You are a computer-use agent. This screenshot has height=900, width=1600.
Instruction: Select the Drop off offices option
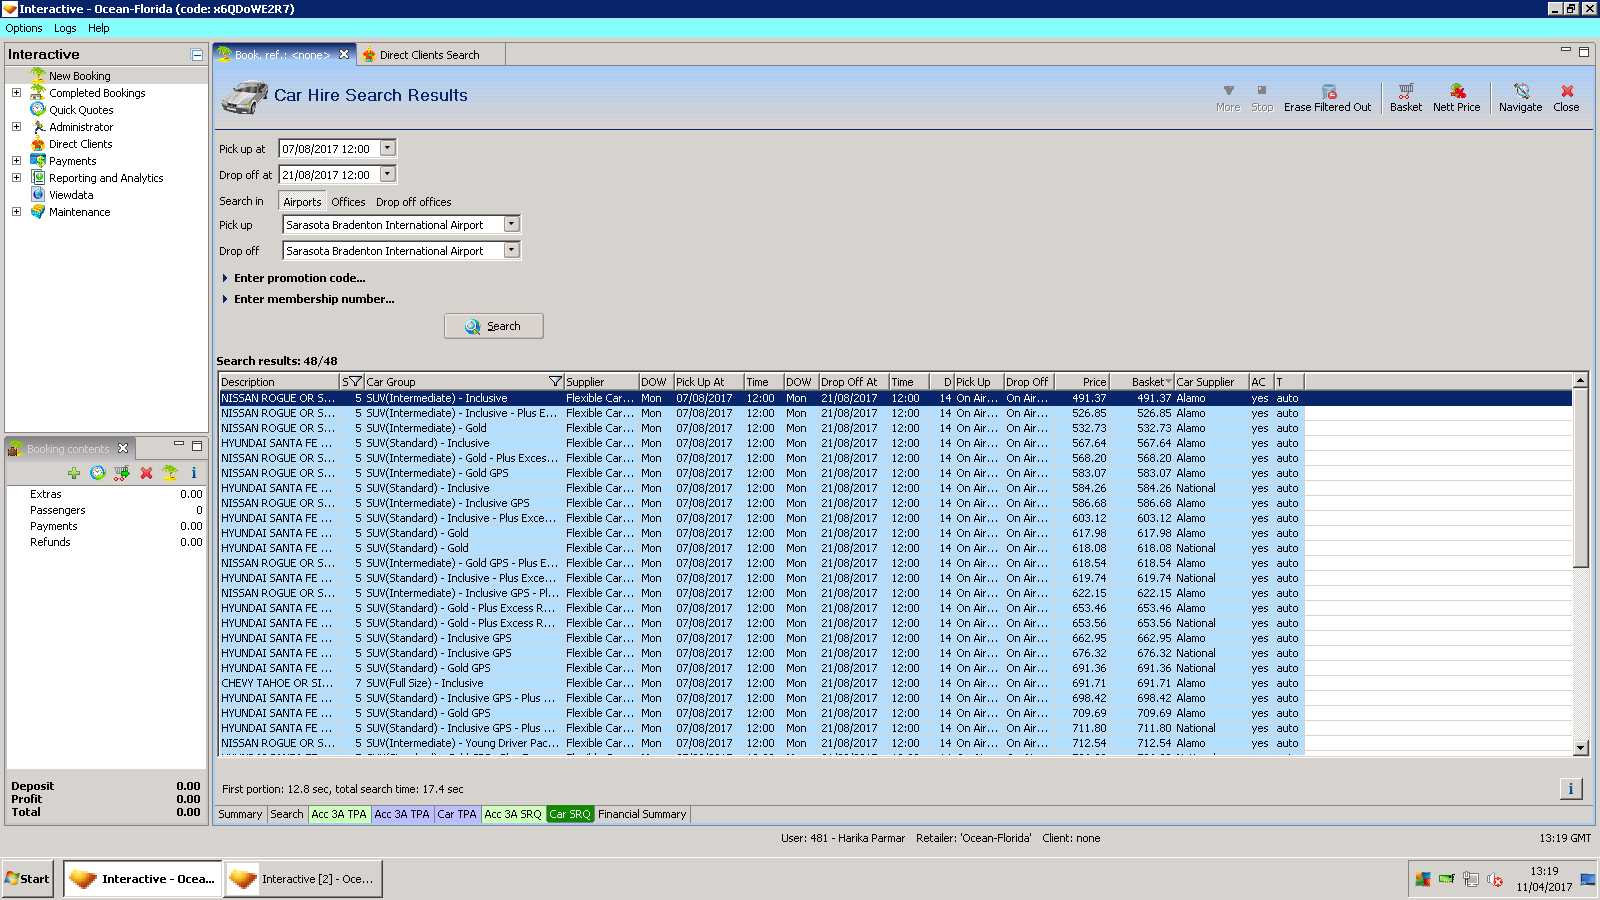click(413, 202)
